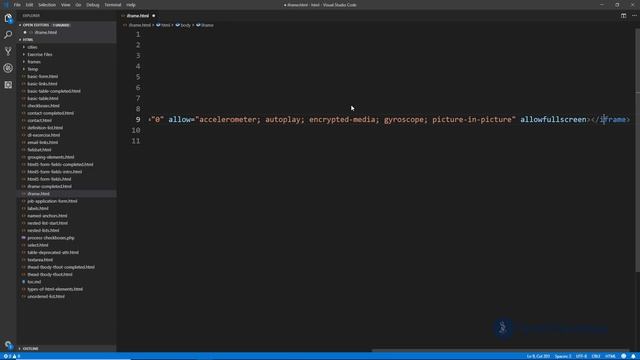640x360 pixels.
Task: Click the feedback smiley in status bar
Action: [623, 356]
